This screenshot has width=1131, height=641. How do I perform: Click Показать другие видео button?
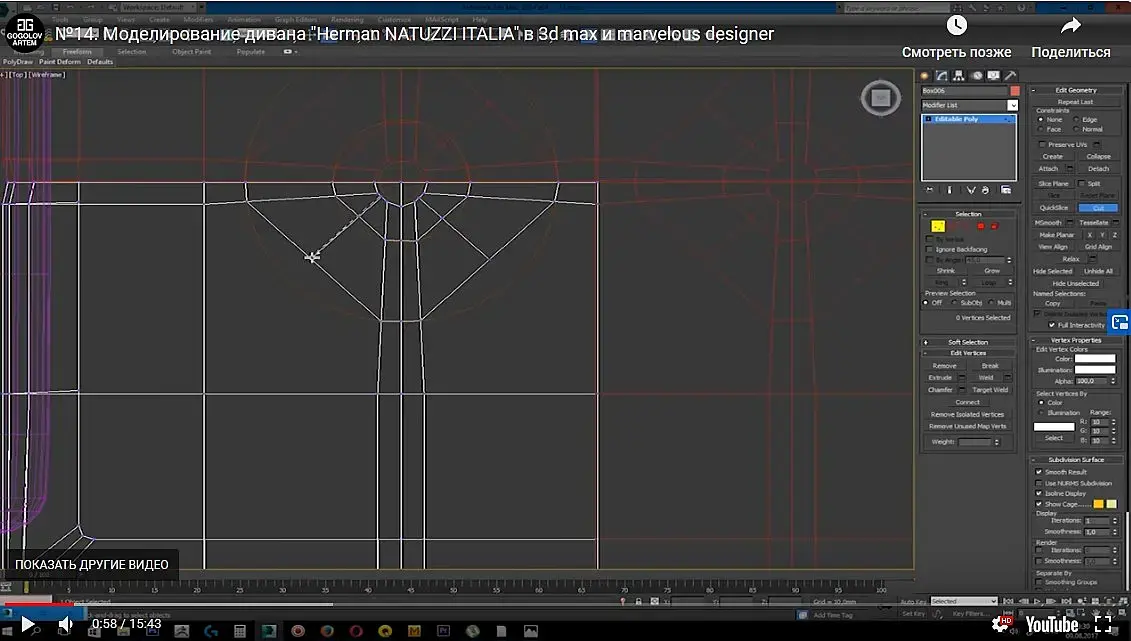click(92, 565)
